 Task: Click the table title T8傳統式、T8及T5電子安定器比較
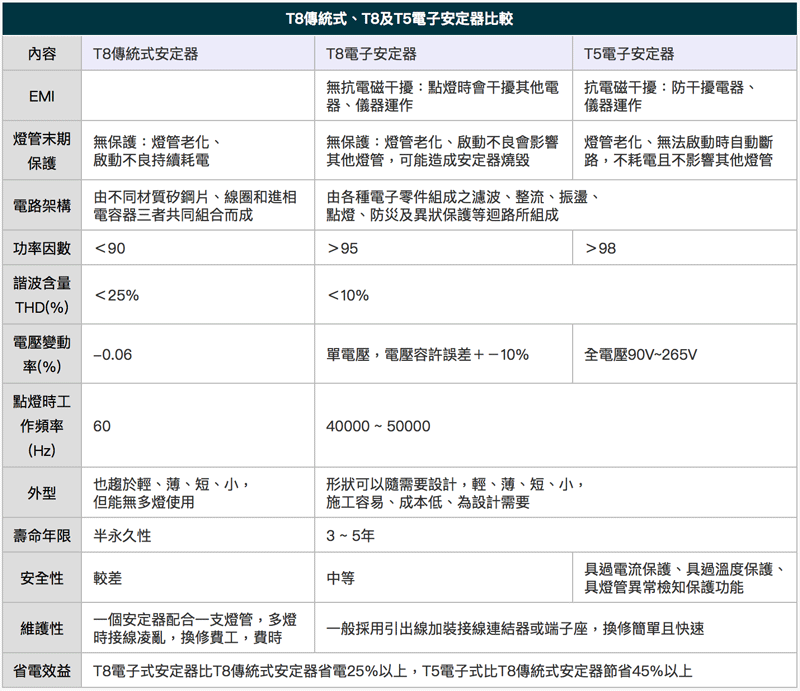400,19
